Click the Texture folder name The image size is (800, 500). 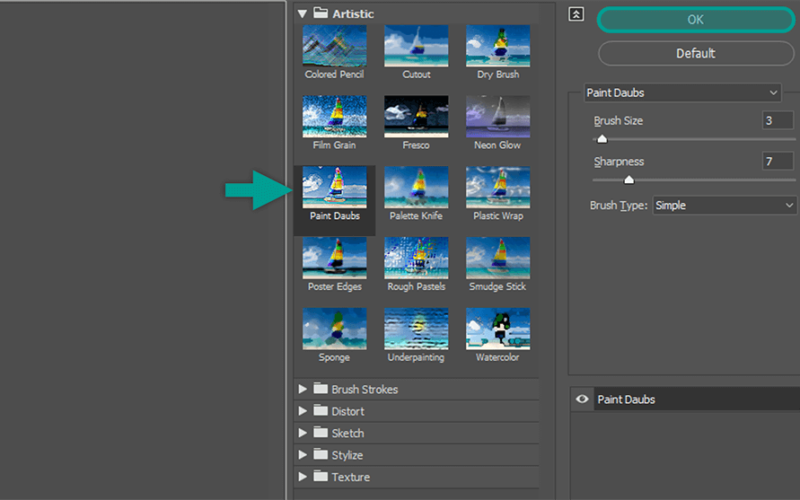click(351, 477)
